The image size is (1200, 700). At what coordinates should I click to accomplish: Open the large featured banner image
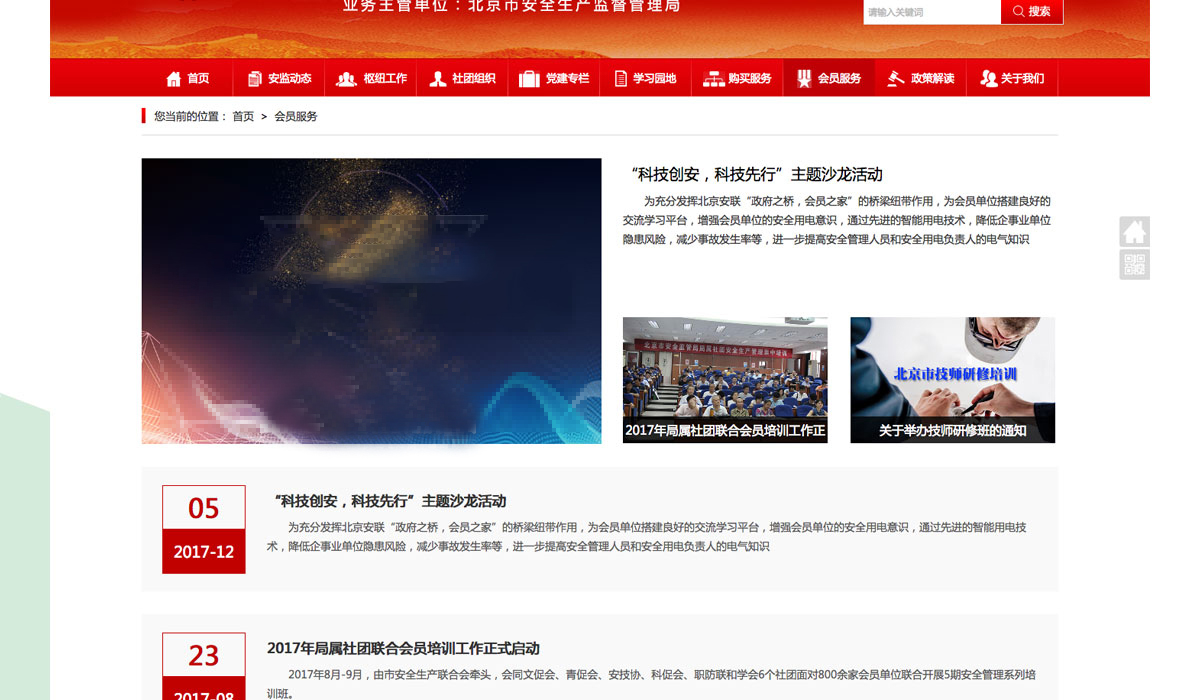tap(371, 301)
